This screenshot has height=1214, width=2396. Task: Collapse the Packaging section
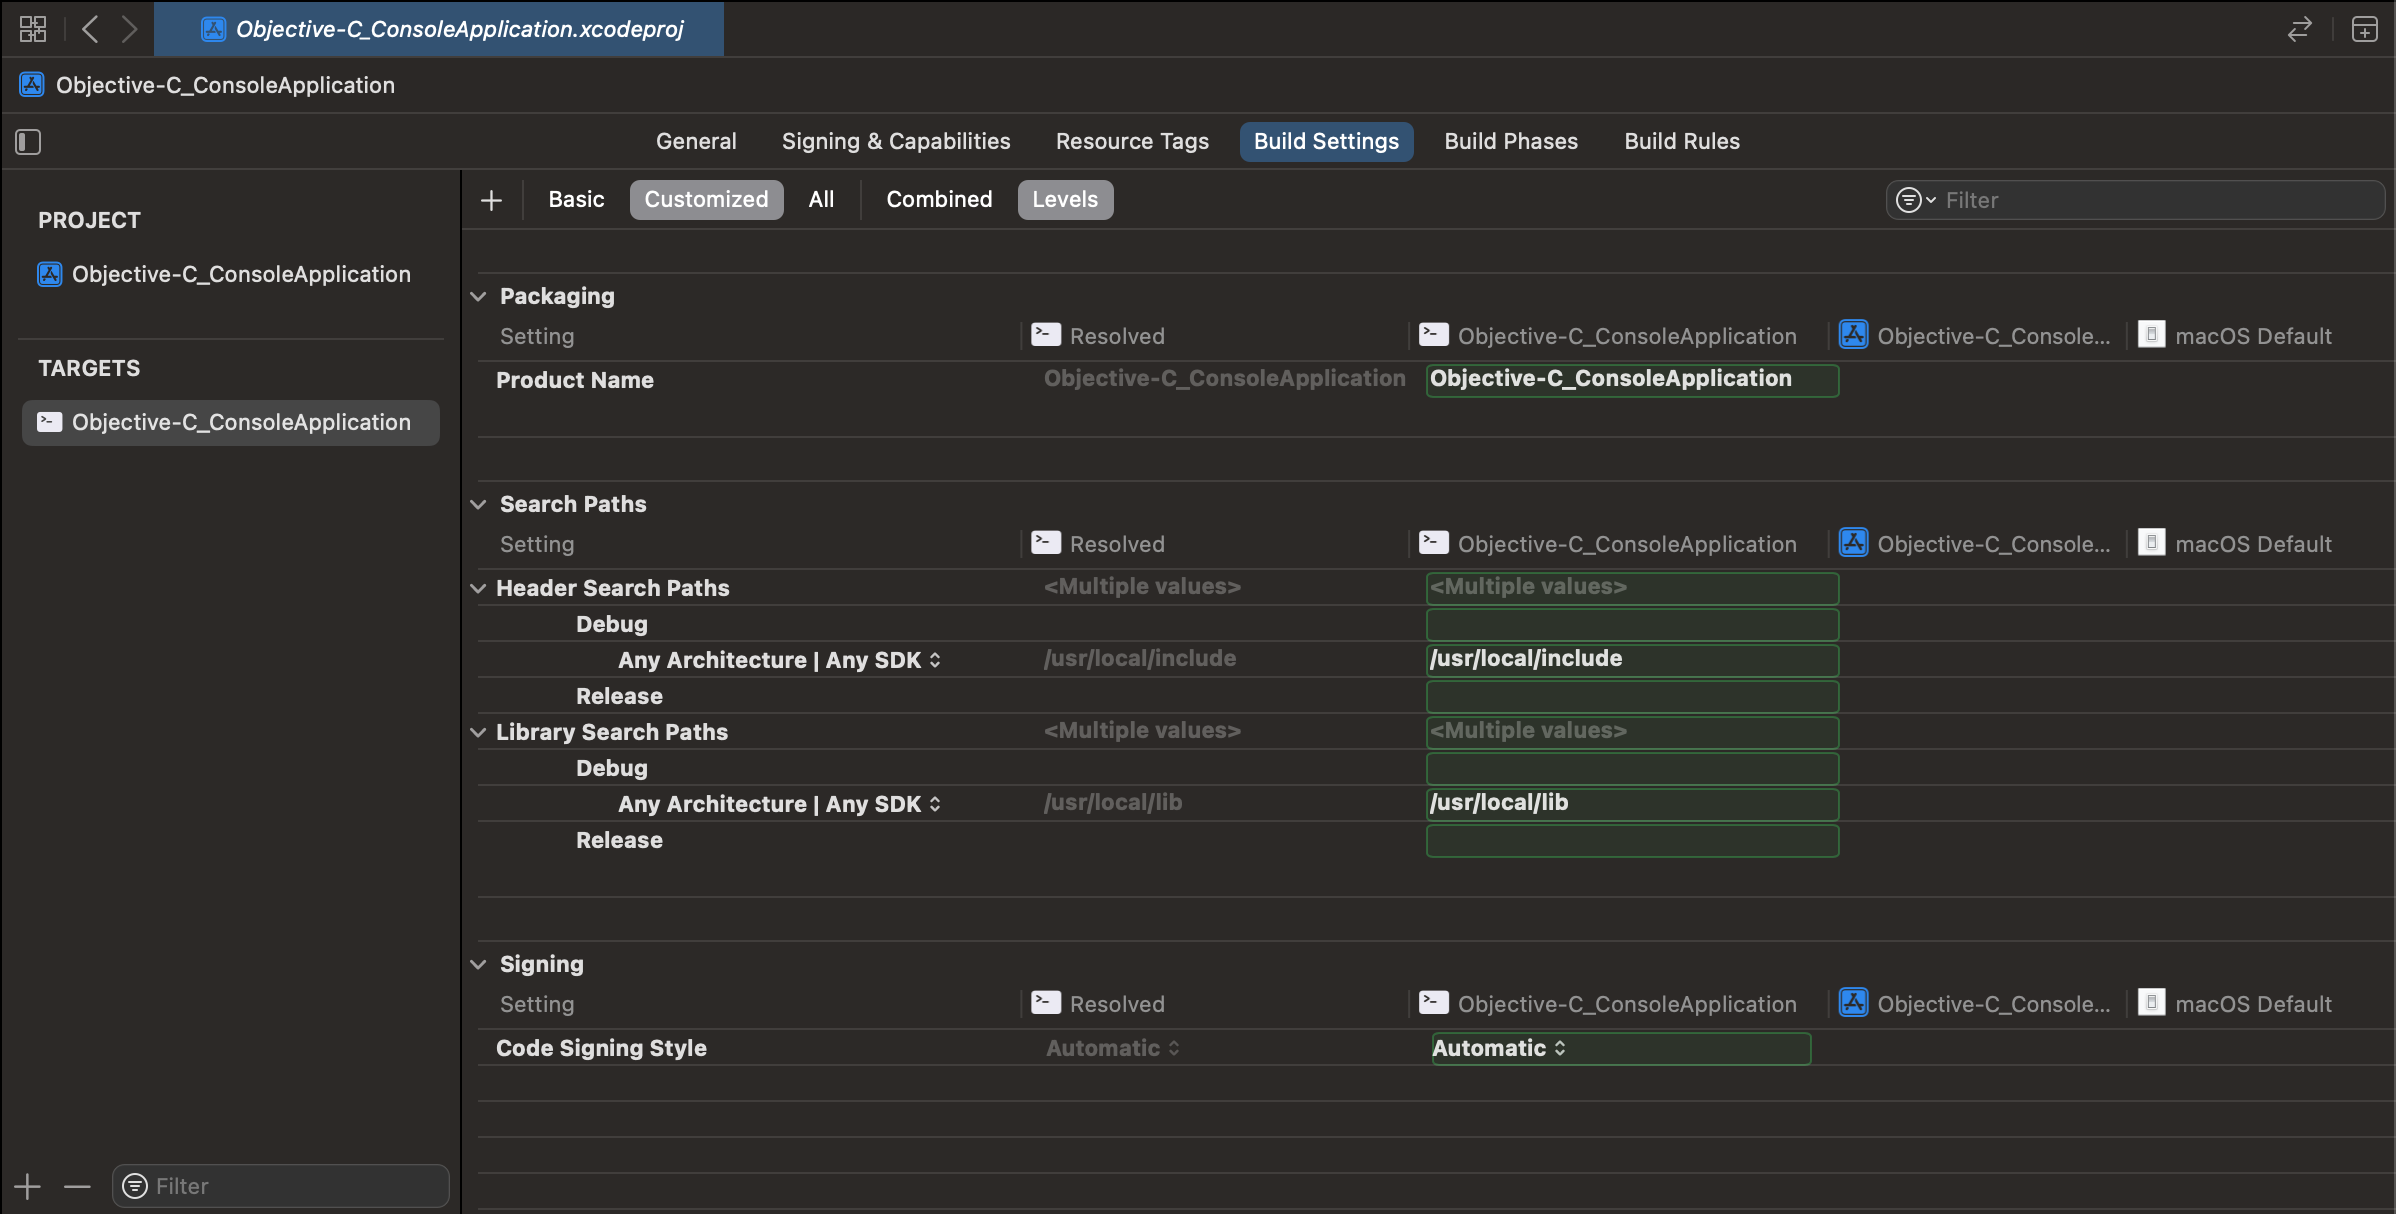coord(479,297)
